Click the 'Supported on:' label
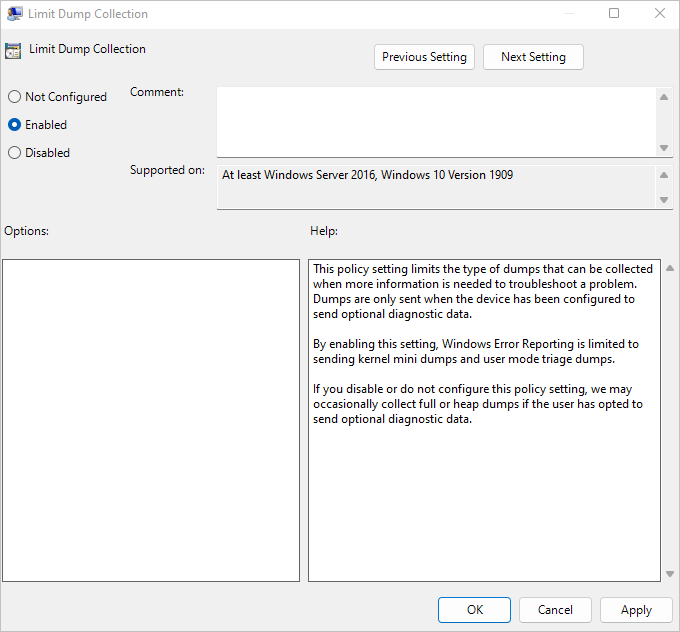 167,170
